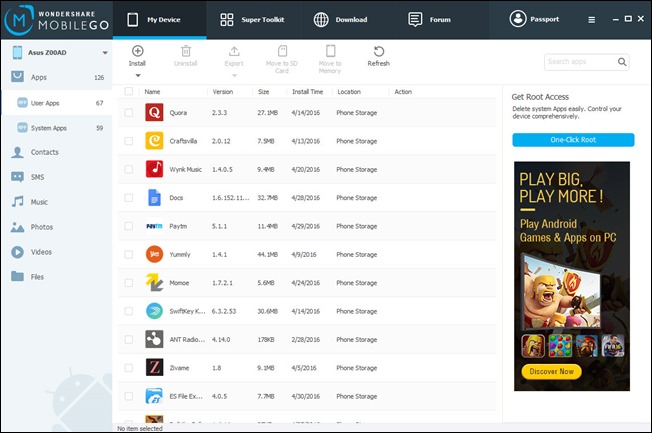Check the SwiftKey row checkbox

129,311
